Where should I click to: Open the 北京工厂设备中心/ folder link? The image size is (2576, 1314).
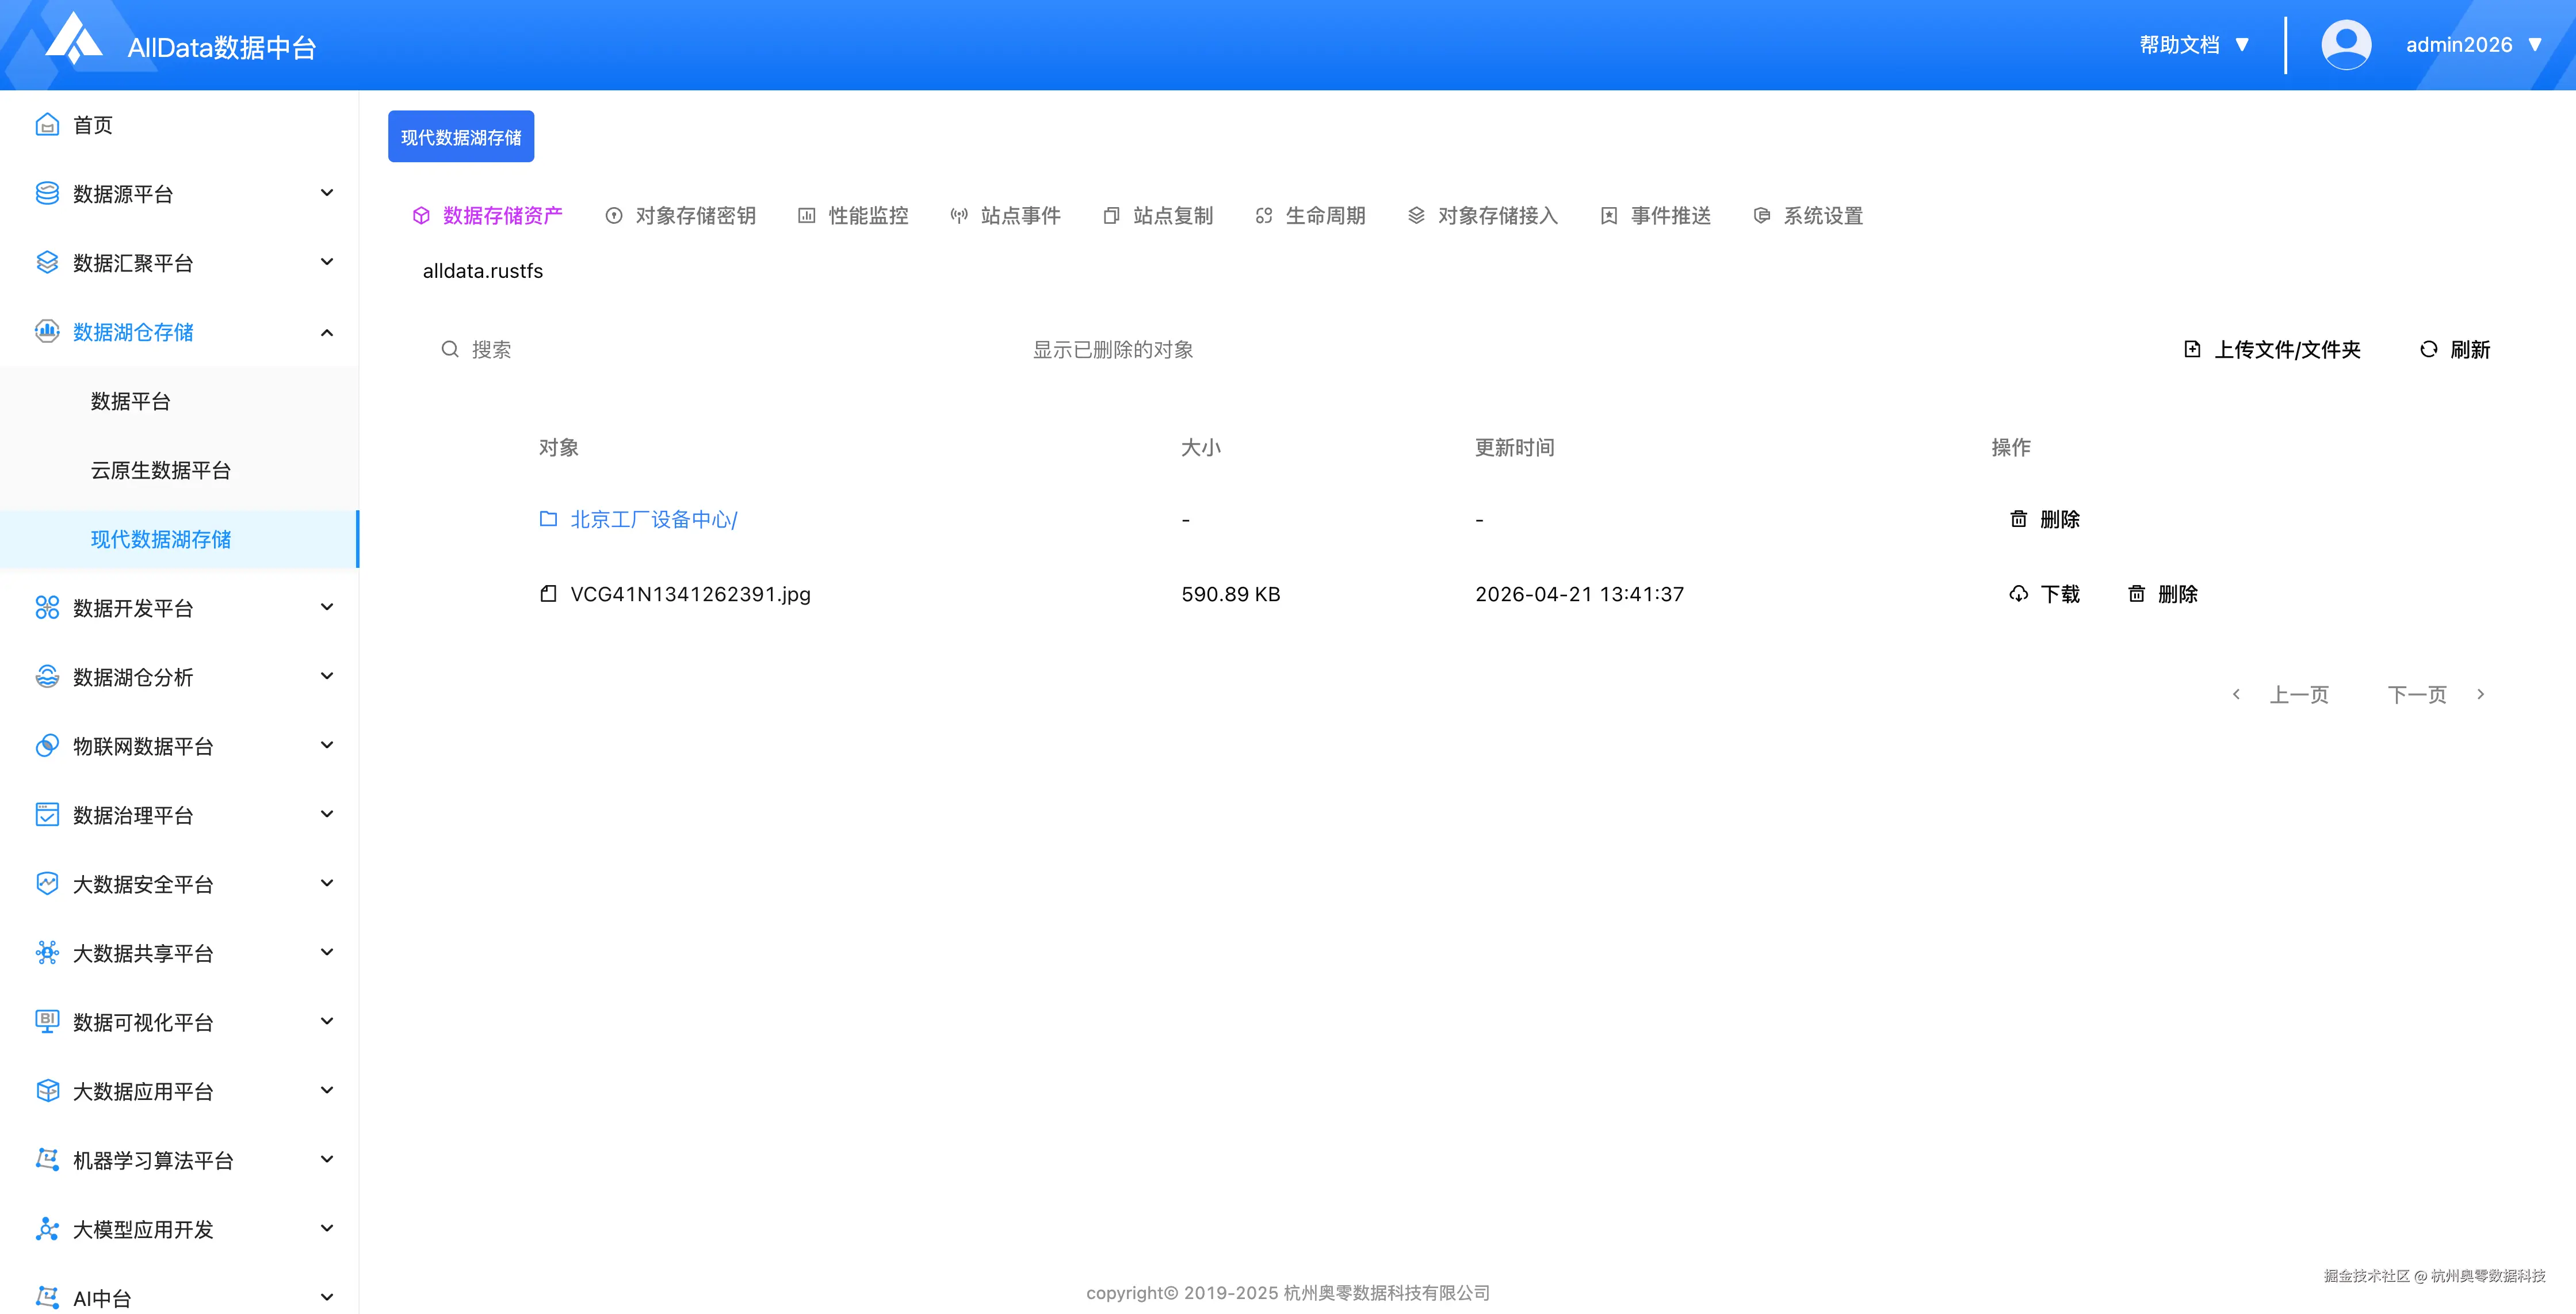(x=653, y=519)
